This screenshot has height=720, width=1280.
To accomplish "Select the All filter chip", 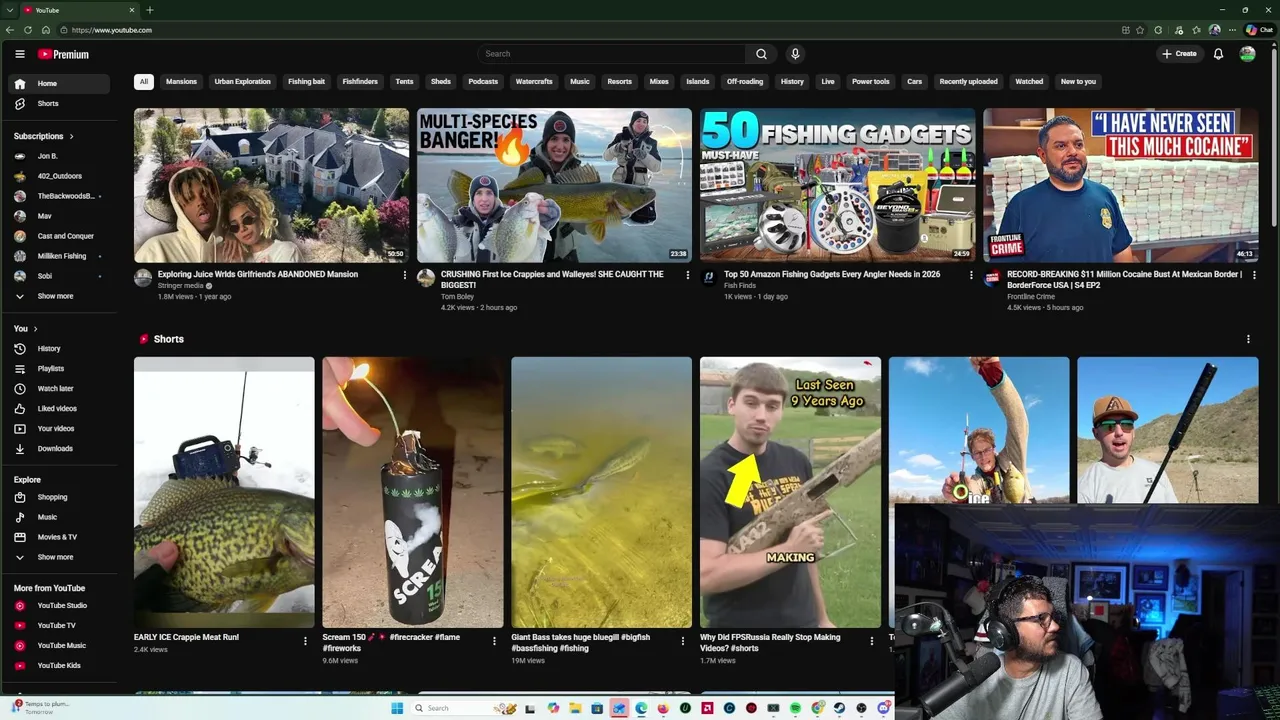I will 144,82.
